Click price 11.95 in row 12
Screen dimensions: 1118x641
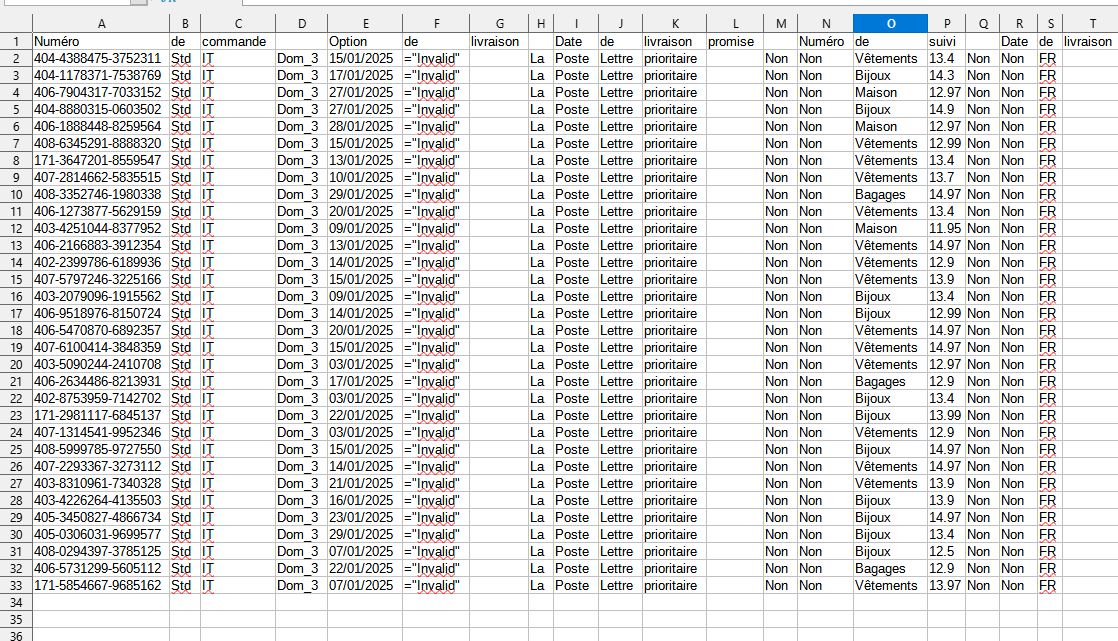click(945, 229)
